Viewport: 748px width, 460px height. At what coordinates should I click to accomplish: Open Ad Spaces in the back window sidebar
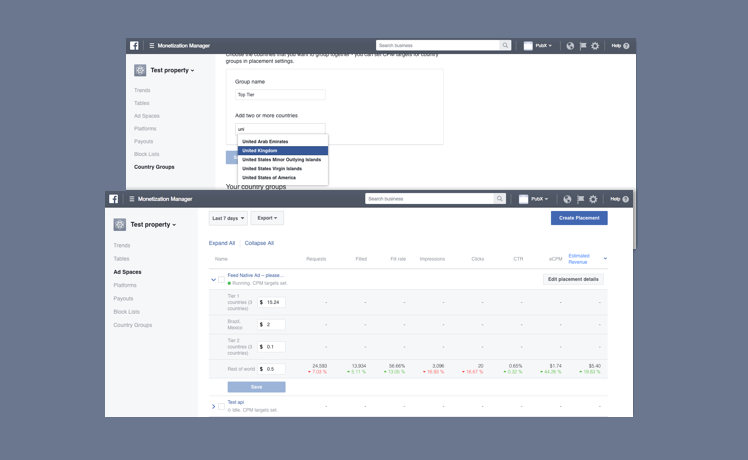coord(147,116)
